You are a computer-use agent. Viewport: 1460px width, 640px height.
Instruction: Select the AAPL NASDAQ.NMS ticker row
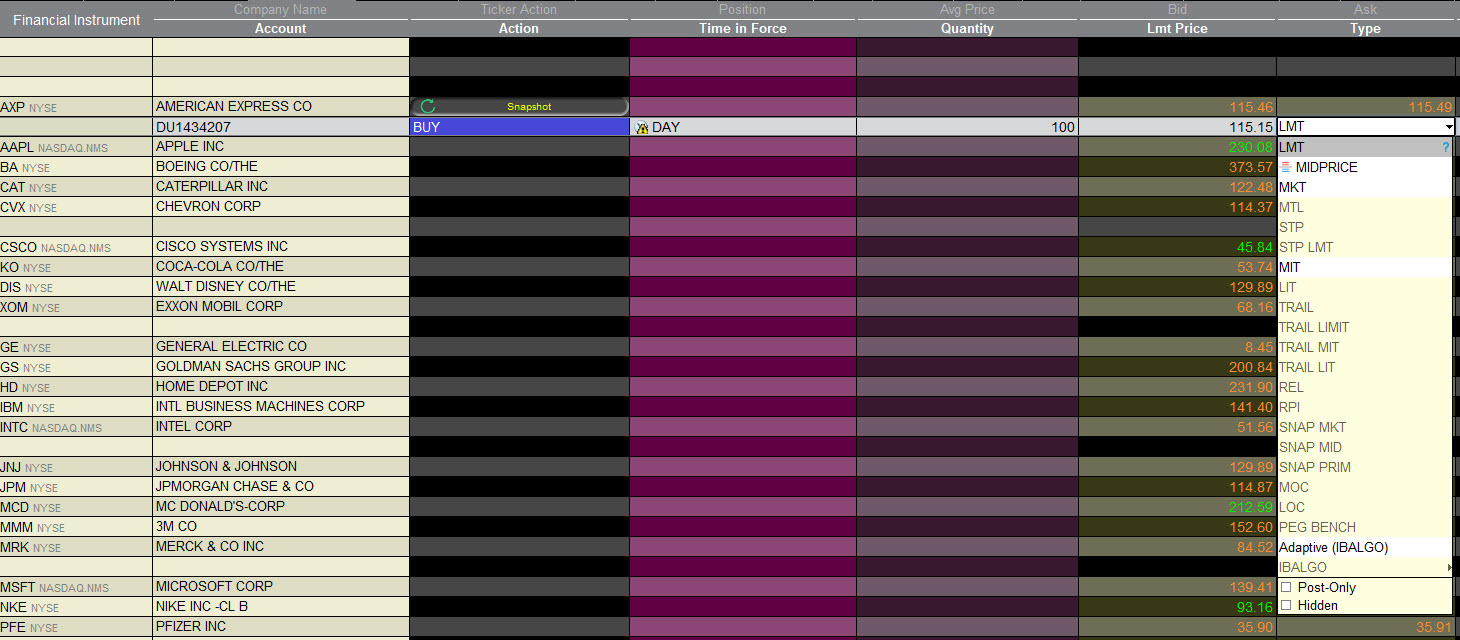(x=76, y=147)
